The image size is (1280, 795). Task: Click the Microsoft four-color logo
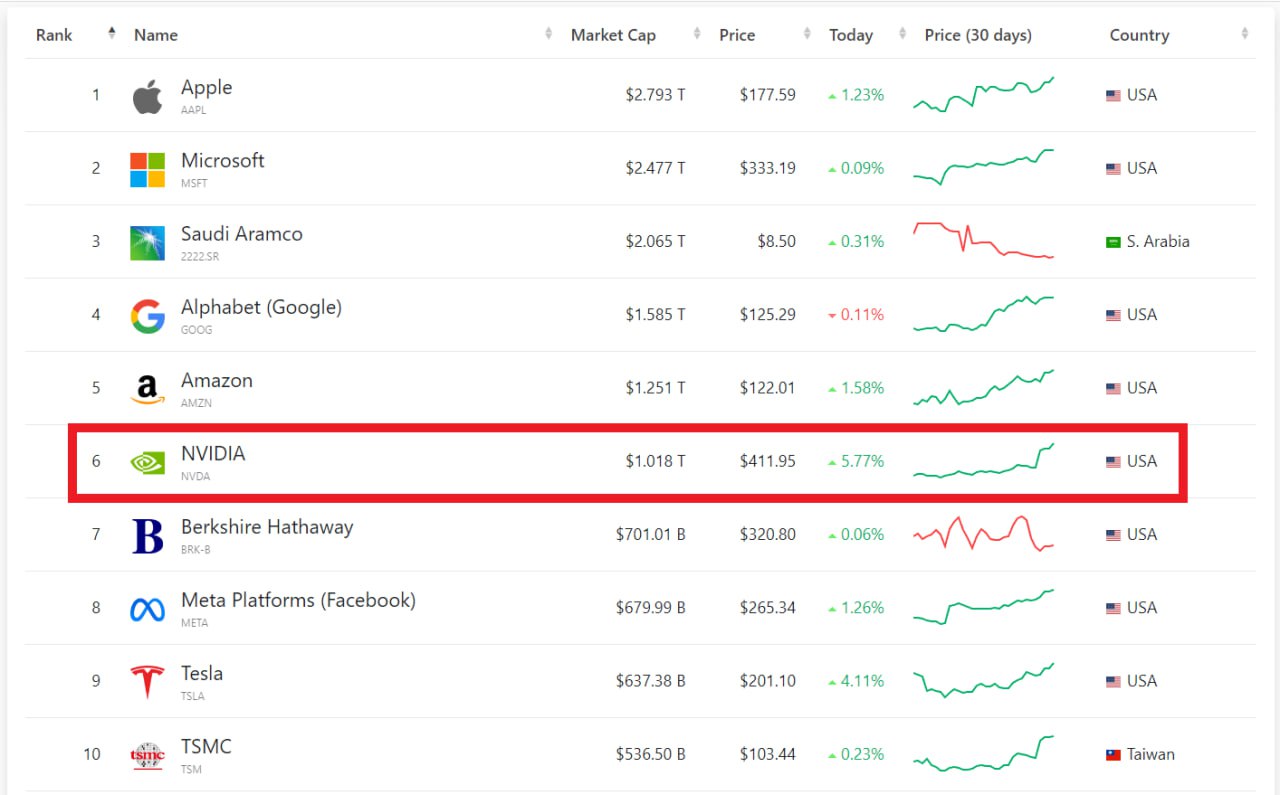147,170
